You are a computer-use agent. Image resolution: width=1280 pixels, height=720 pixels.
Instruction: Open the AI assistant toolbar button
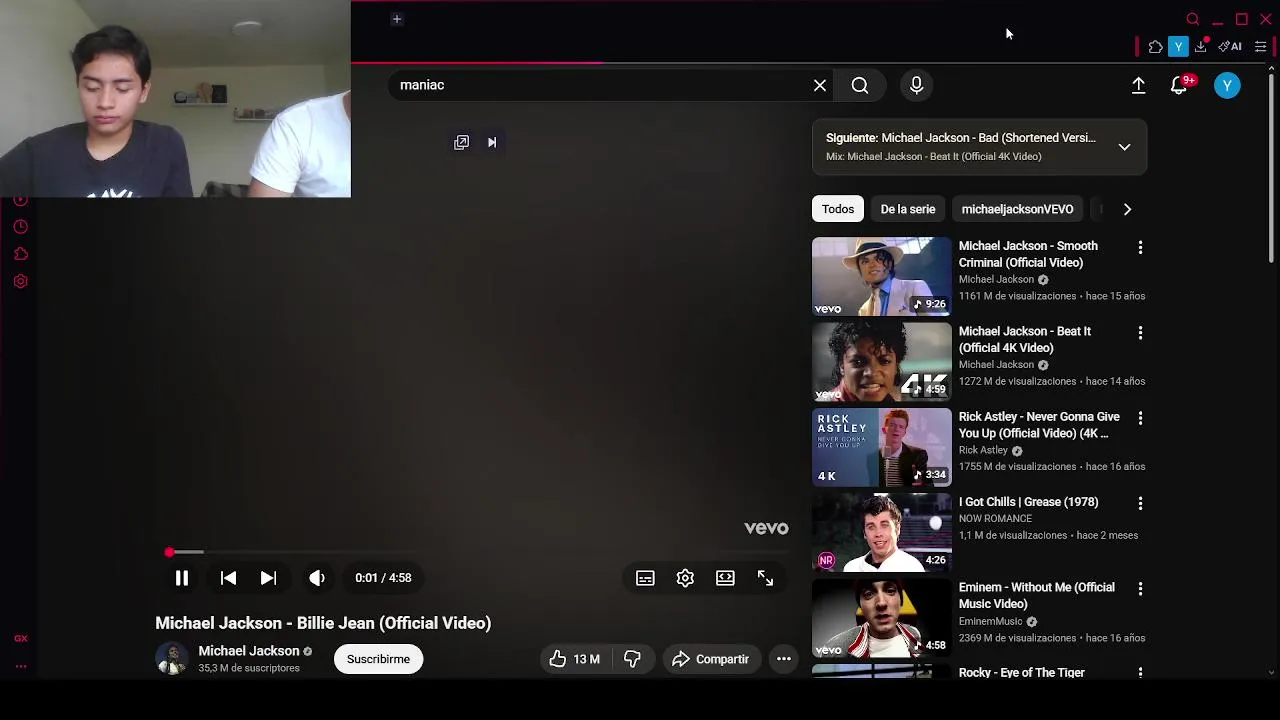[1230, 47]
